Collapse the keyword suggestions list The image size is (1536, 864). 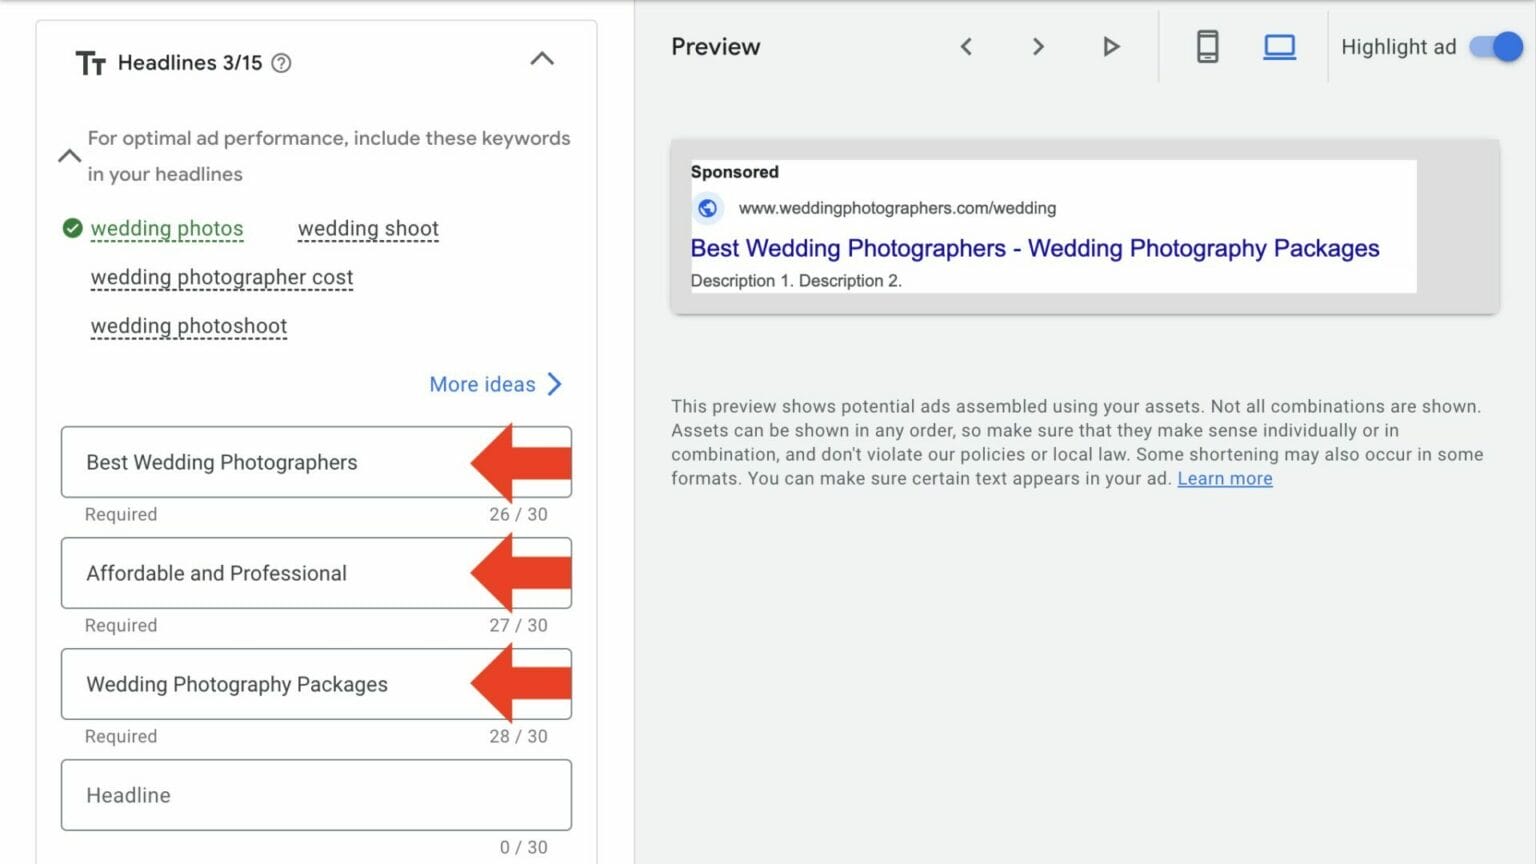69,156
